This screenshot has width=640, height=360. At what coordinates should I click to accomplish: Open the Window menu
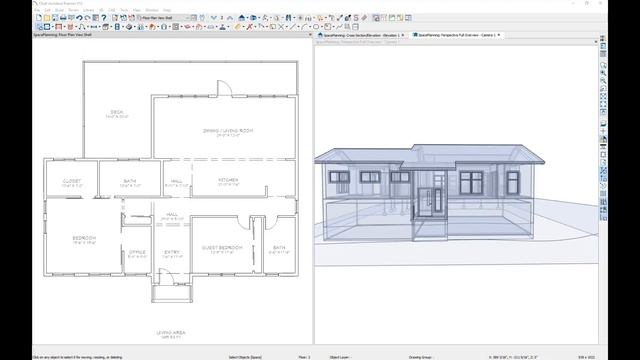(x=152, y=10)
